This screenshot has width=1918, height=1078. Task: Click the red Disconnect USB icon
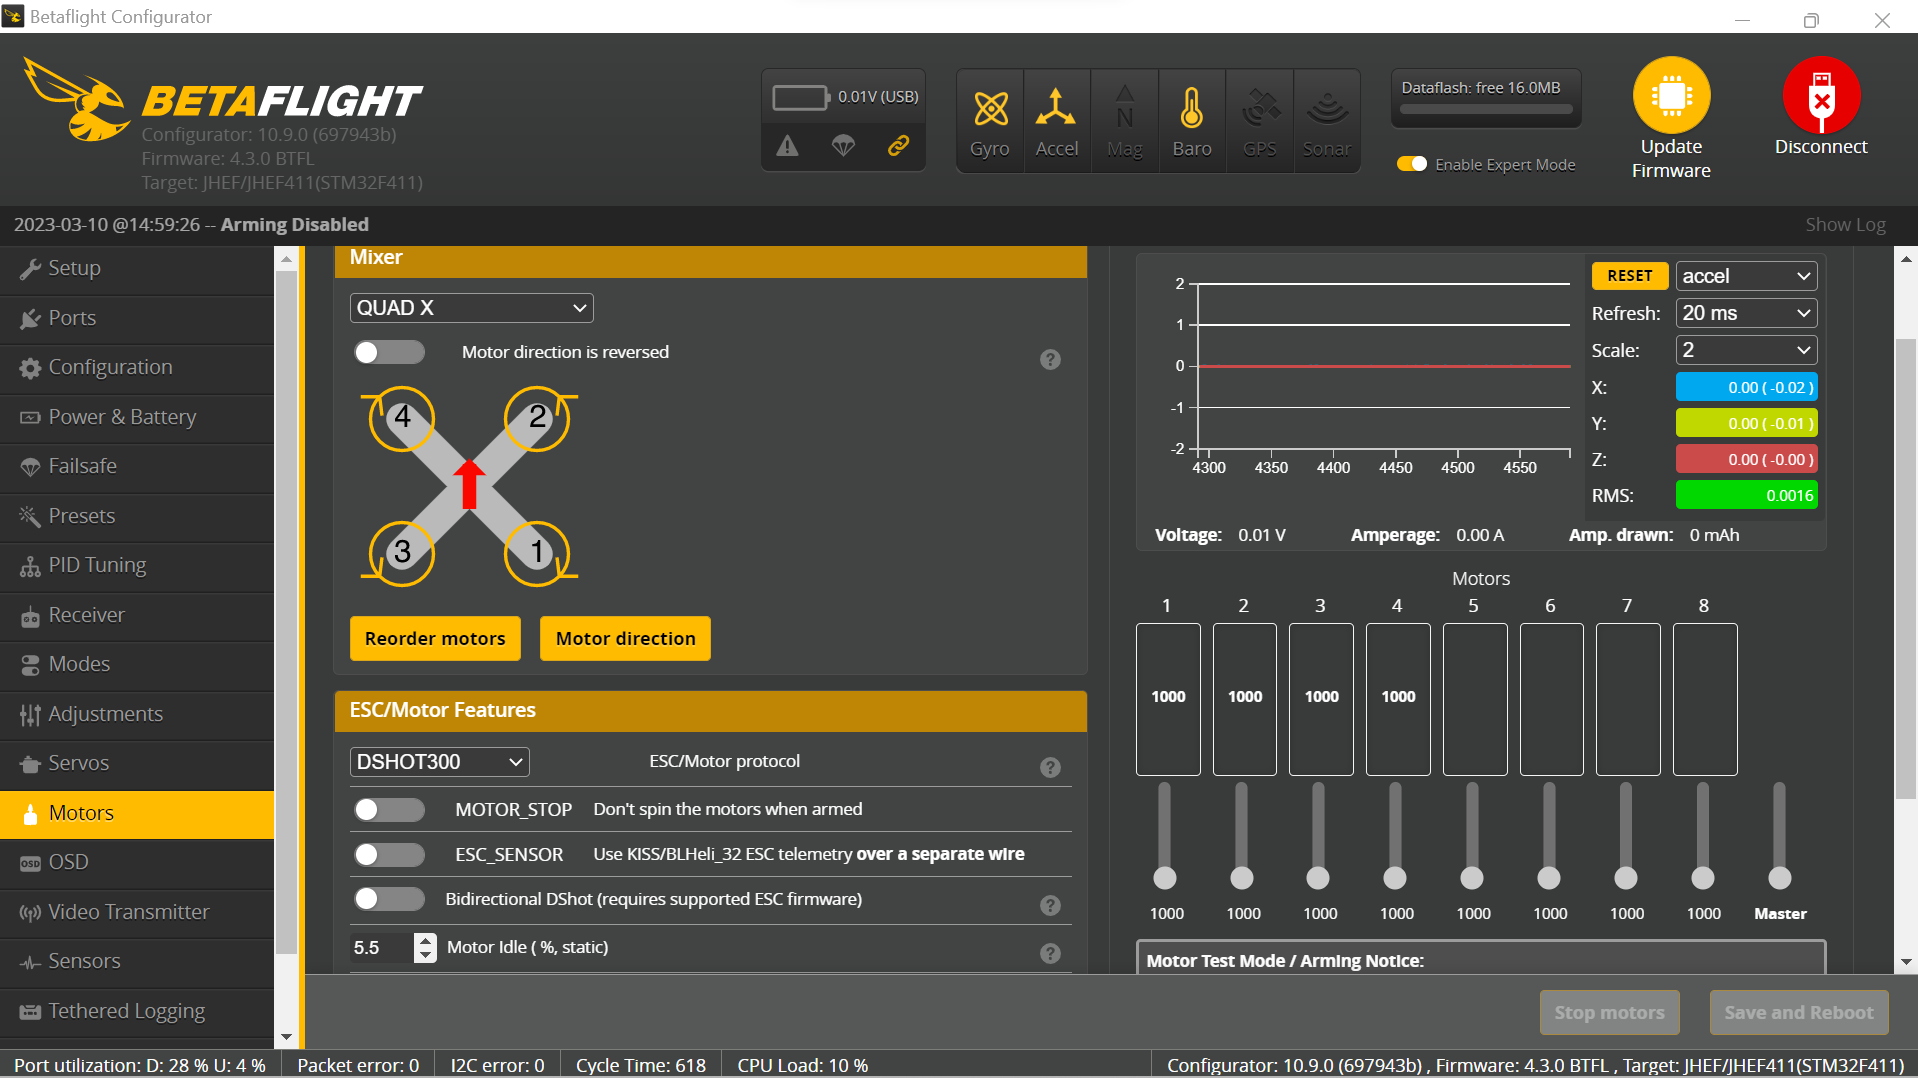tap(1821, 95)
